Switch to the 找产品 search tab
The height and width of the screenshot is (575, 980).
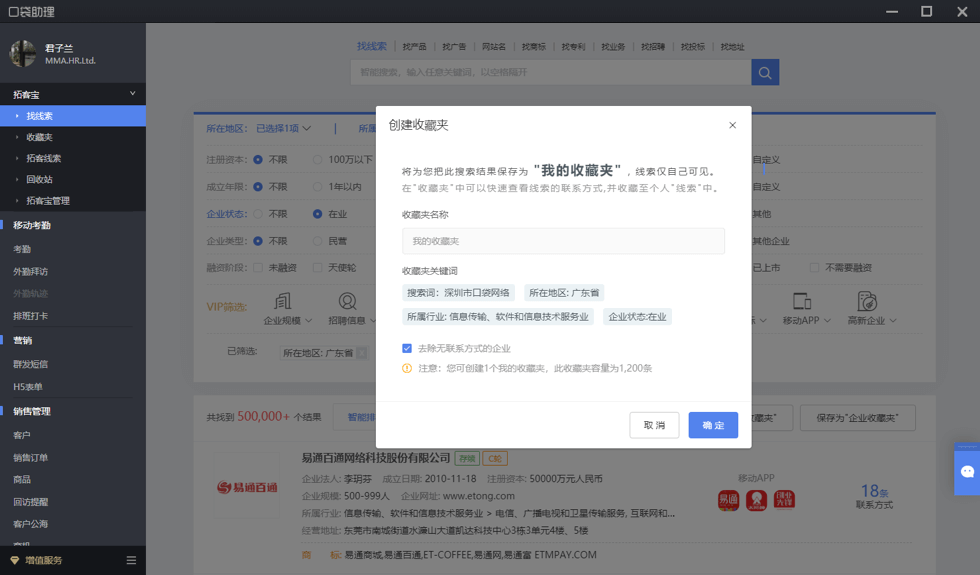point(414,47)
